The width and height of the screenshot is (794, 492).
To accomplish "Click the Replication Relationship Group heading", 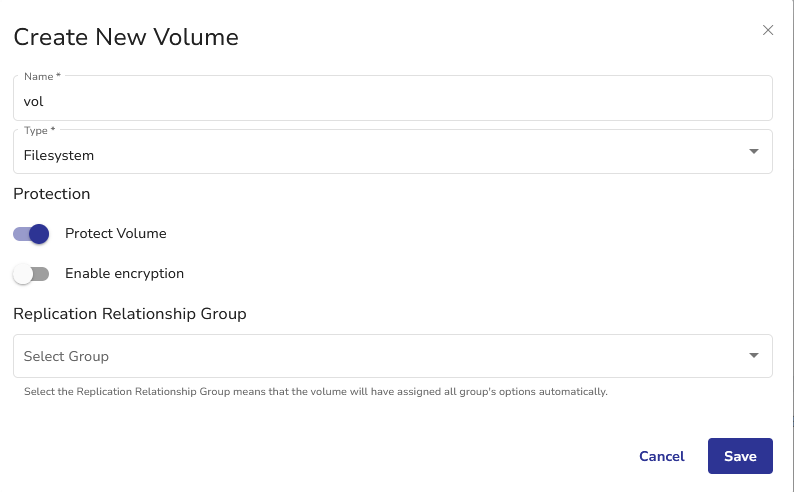I will pos(130,313).
